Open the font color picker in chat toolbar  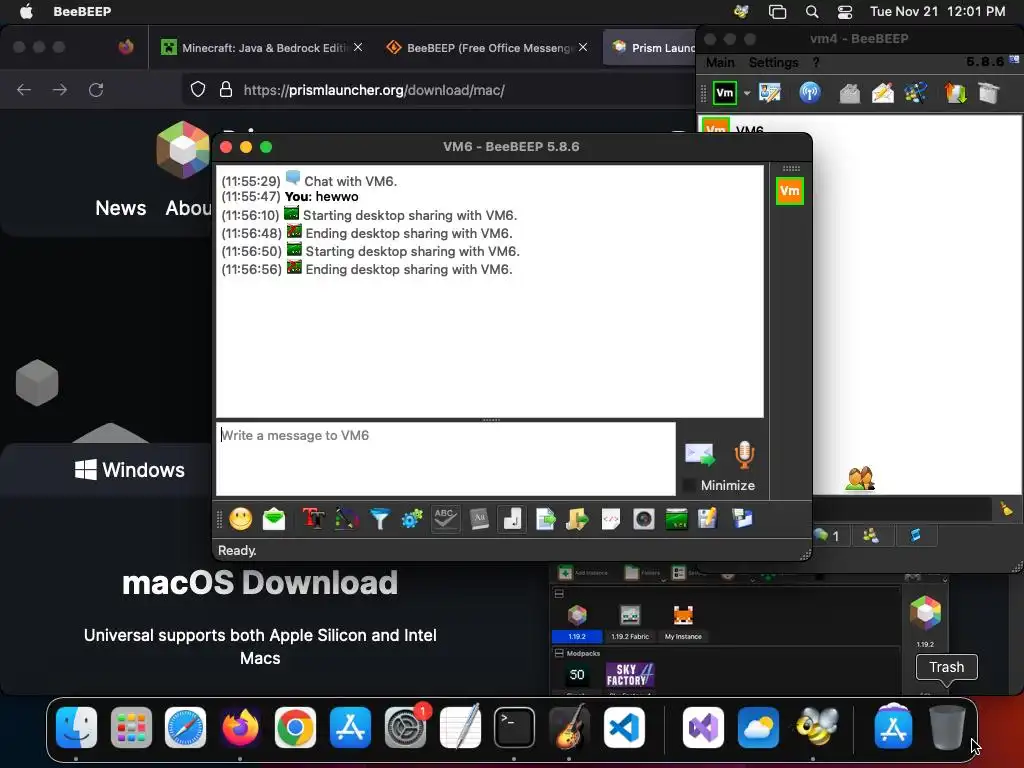(347, 520)
